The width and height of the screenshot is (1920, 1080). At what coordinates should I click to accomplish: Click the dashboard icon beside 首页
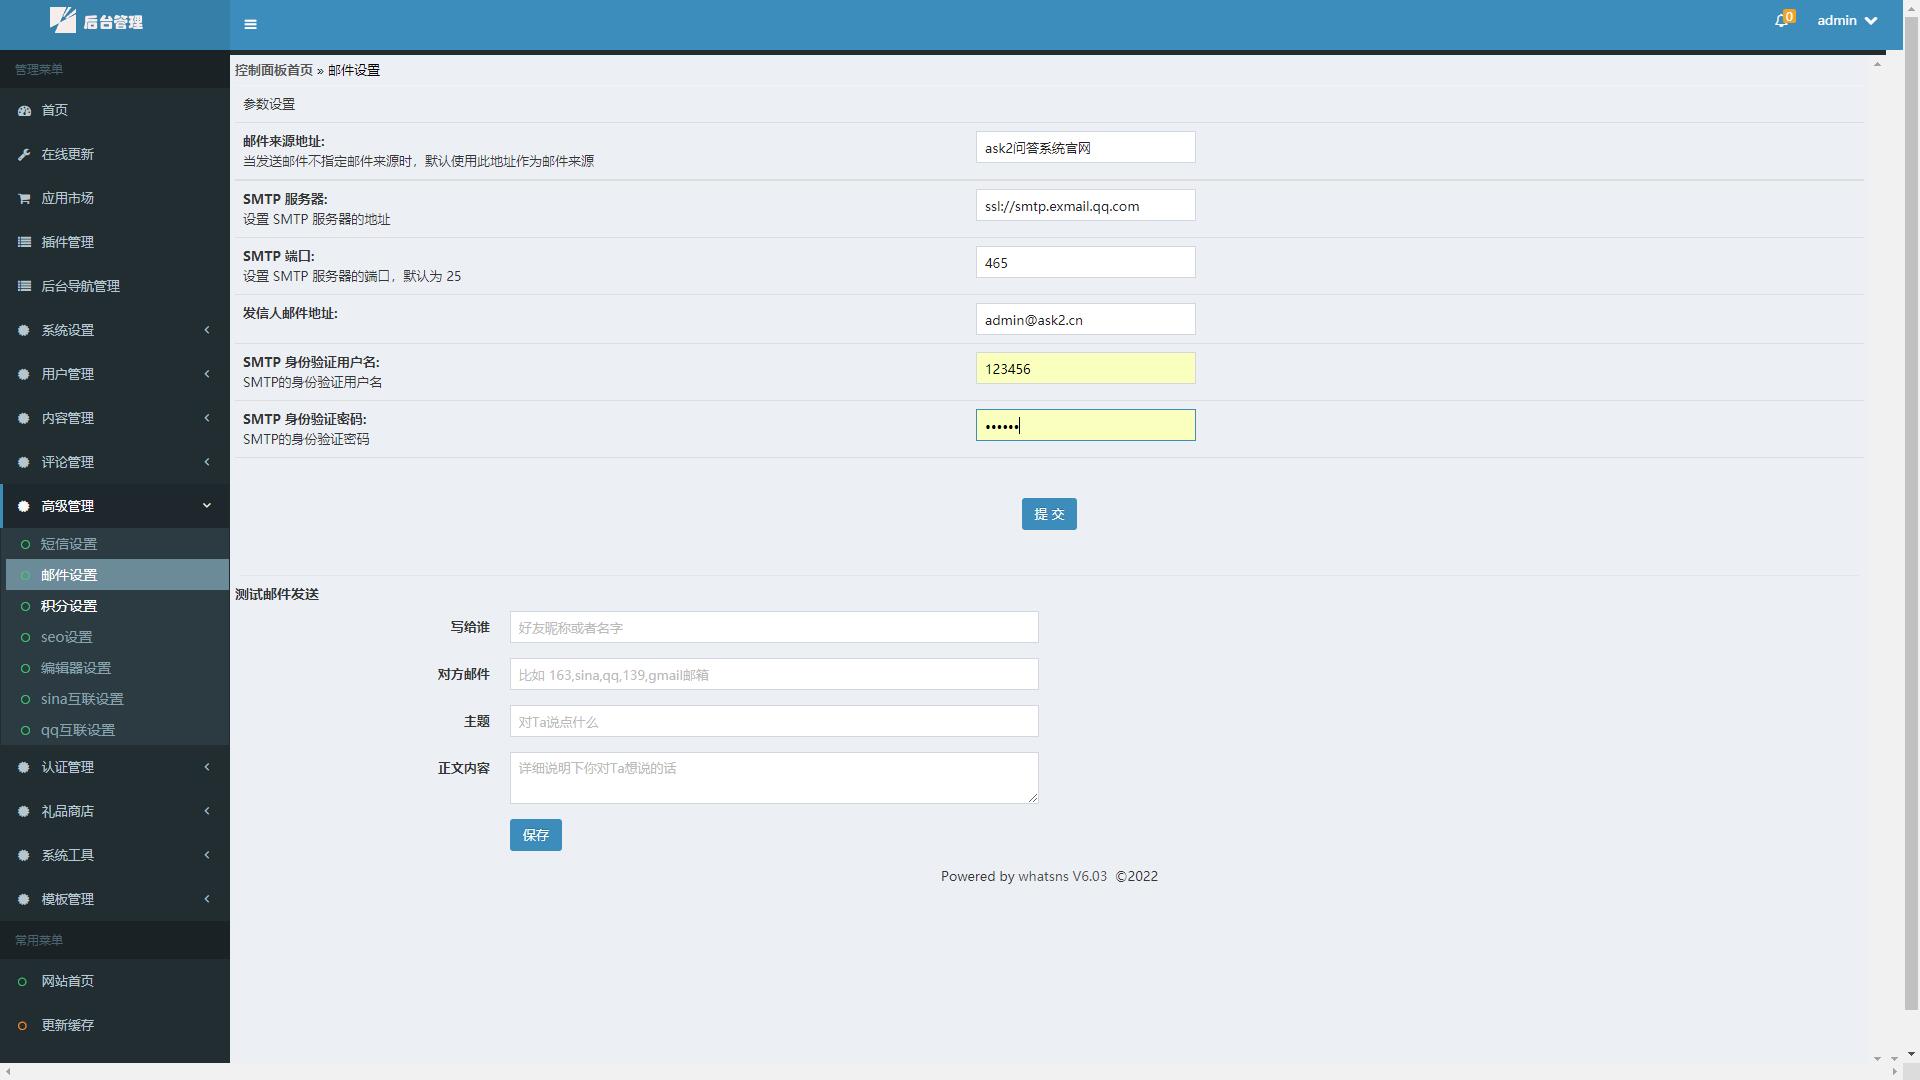[24, 110]
